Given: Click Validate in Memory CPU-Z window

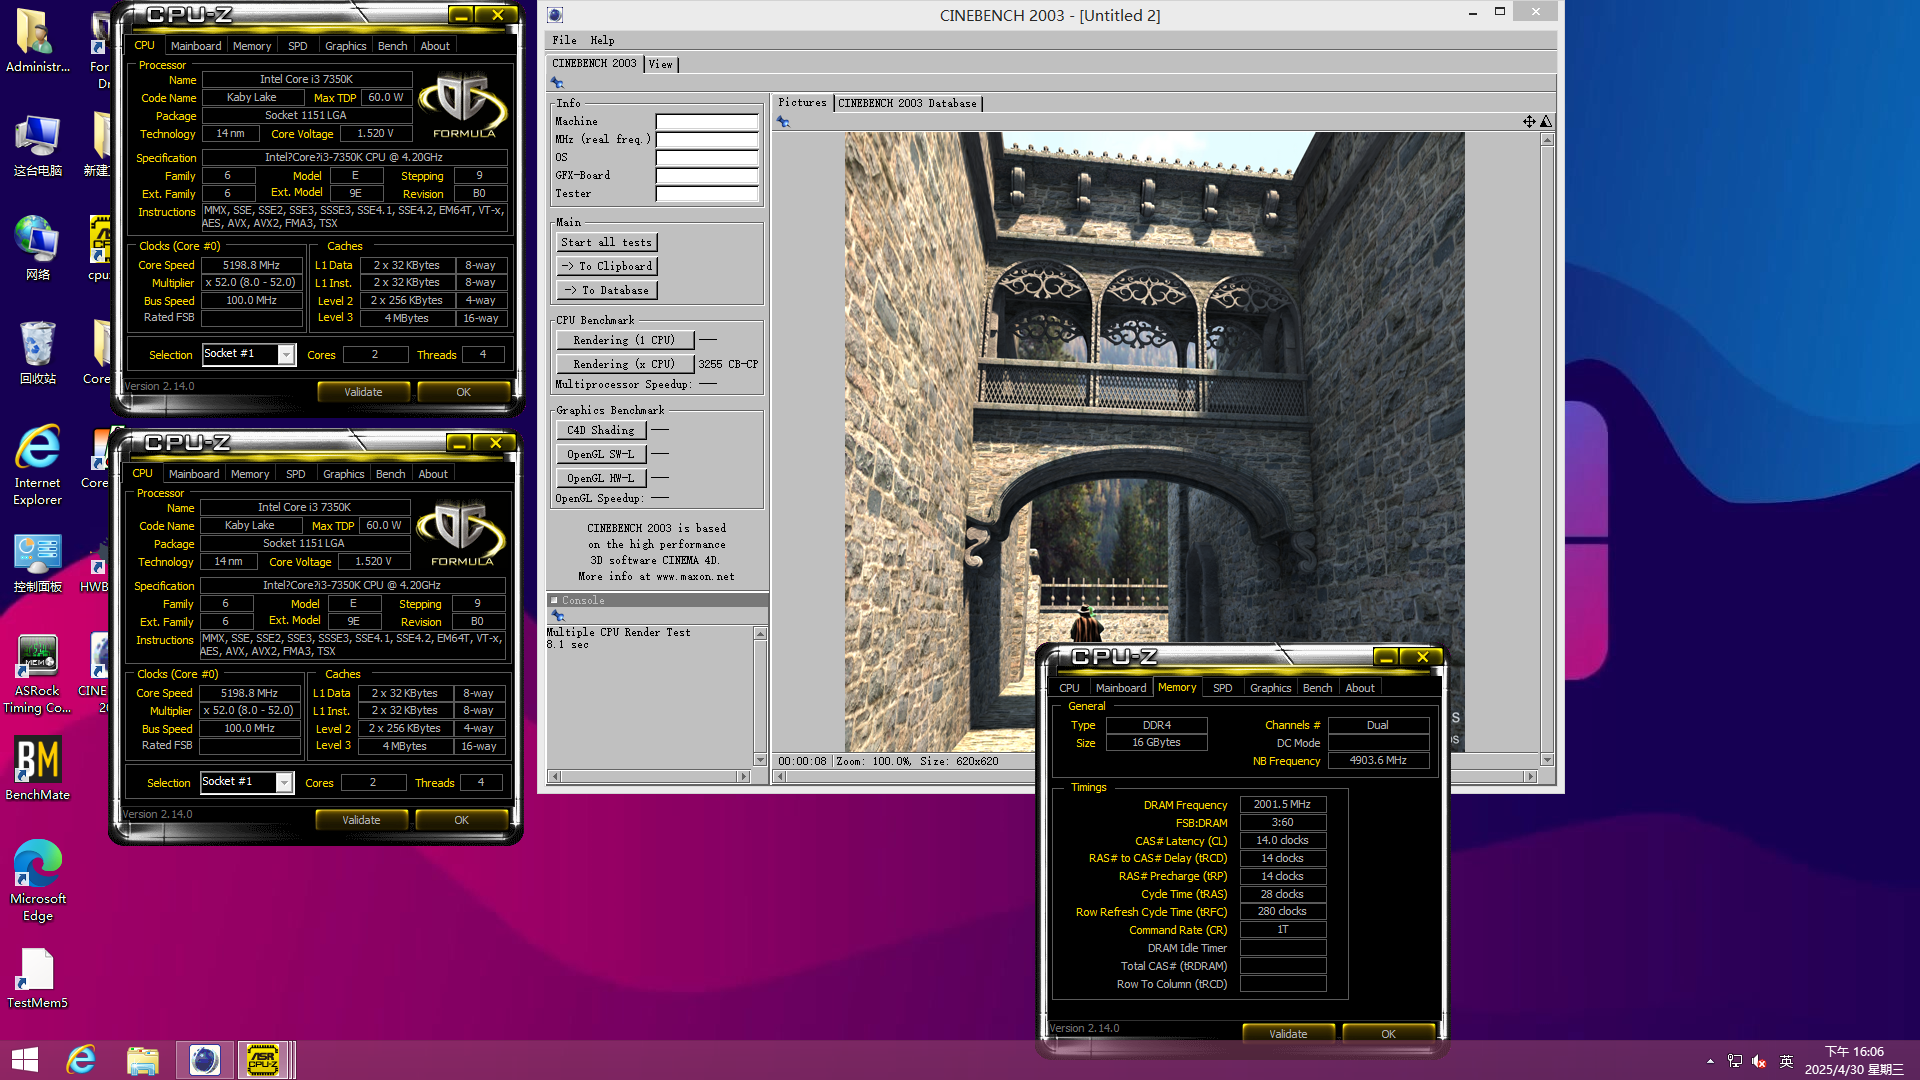Looking at the screenshot, I should 1288,1034.
